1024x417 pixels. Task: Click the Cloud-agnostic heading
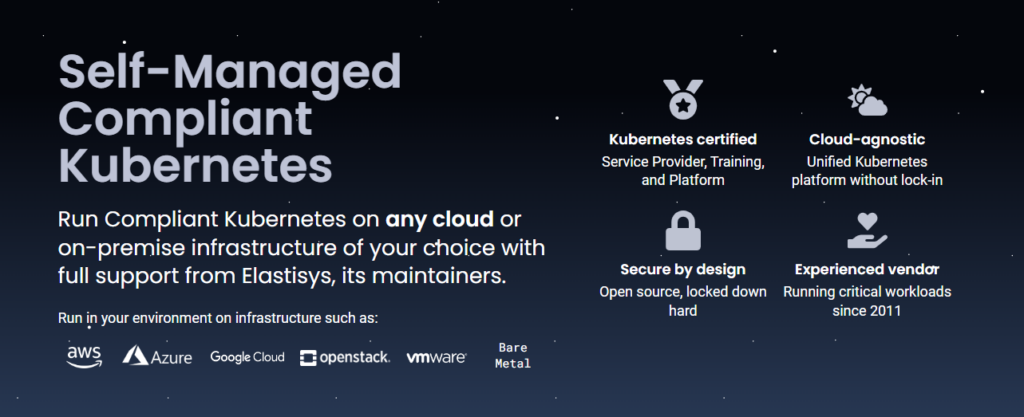[x=867, y=139]
